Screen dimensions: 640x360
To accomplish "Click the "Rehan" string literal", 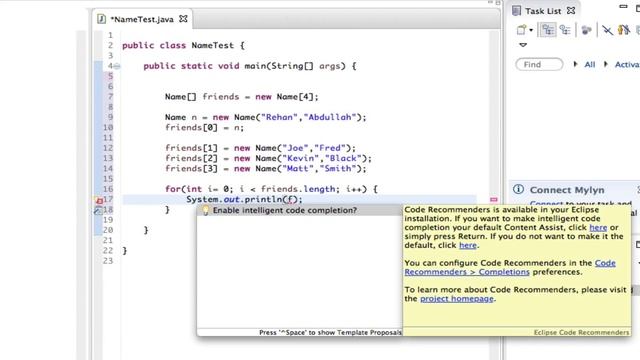I will [279, 117].
